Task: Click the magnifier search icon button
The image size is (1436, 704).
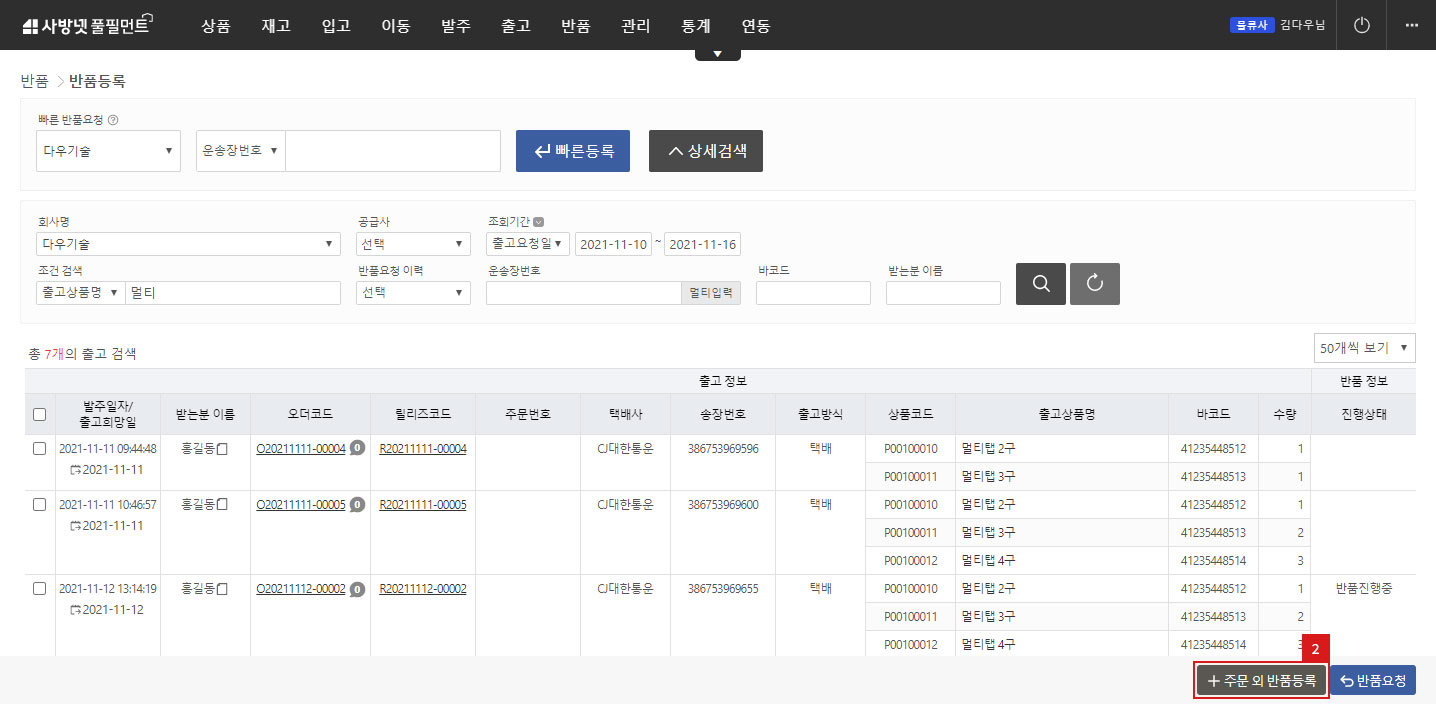Action: coord(1040,284)
